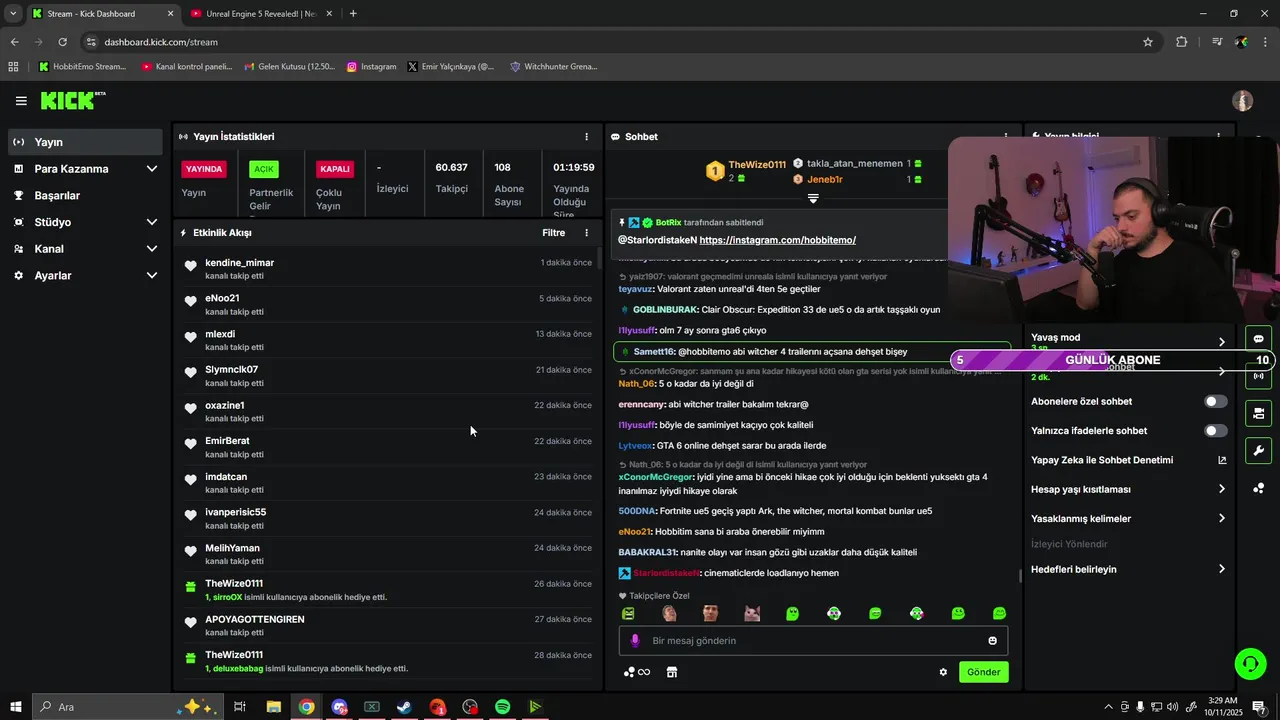Open the Gelen Kutusu bookmark
Viewport: 1280px width, 720px height.
pos(288,67)
